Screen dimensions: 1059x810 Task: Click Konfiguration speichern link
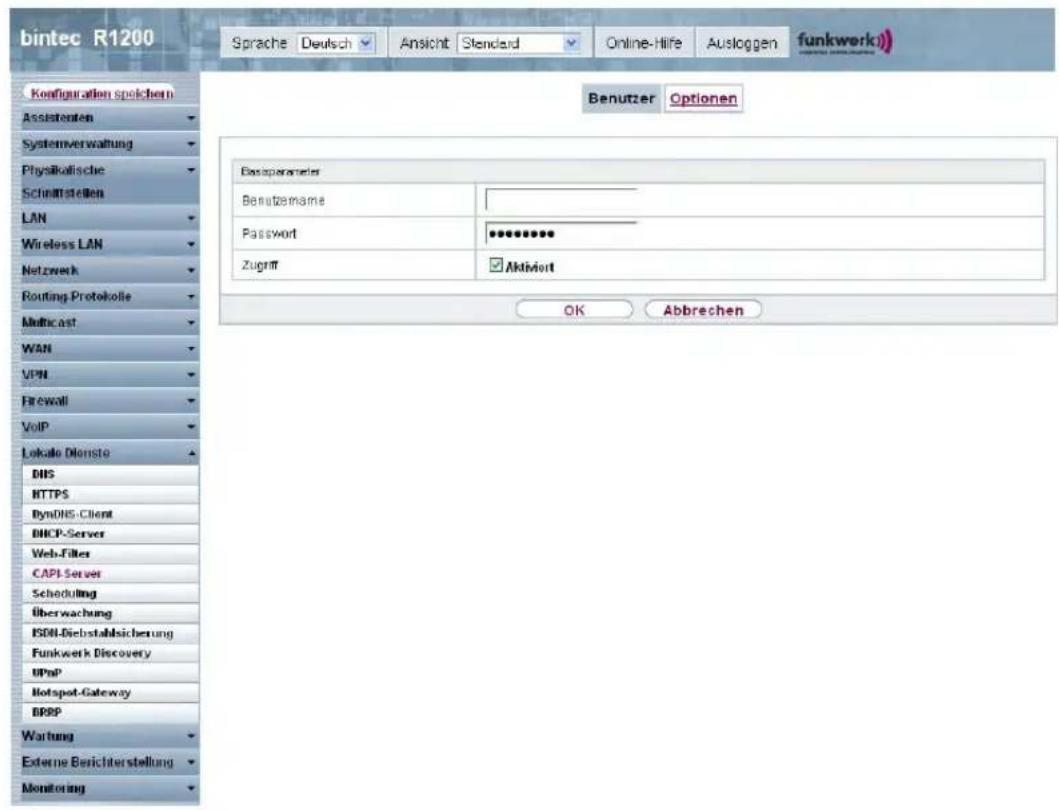pos(101,94)
